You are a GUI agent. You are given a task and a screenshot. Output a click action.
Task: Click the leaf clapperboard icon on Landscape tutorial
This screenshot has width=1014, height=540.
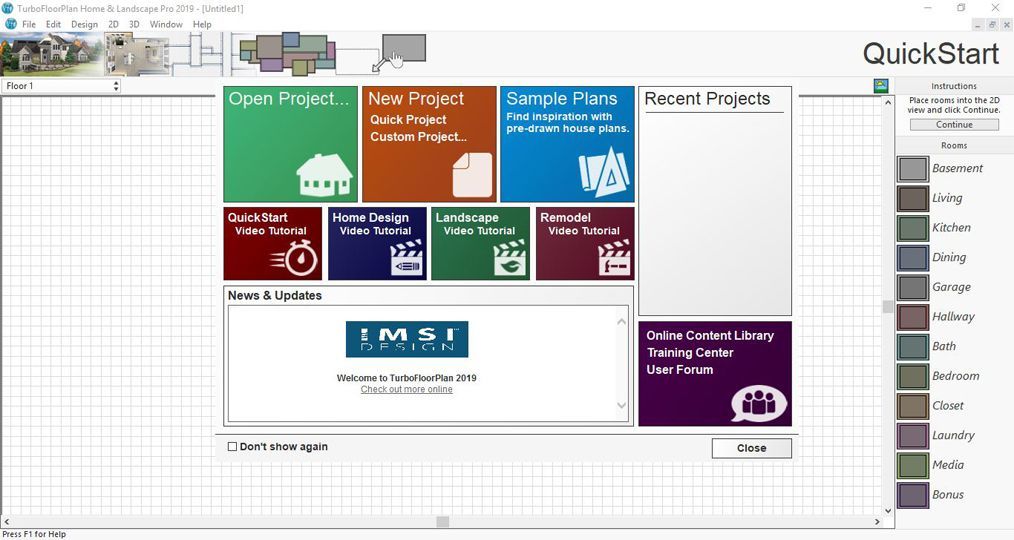click(x=510, y=258)
